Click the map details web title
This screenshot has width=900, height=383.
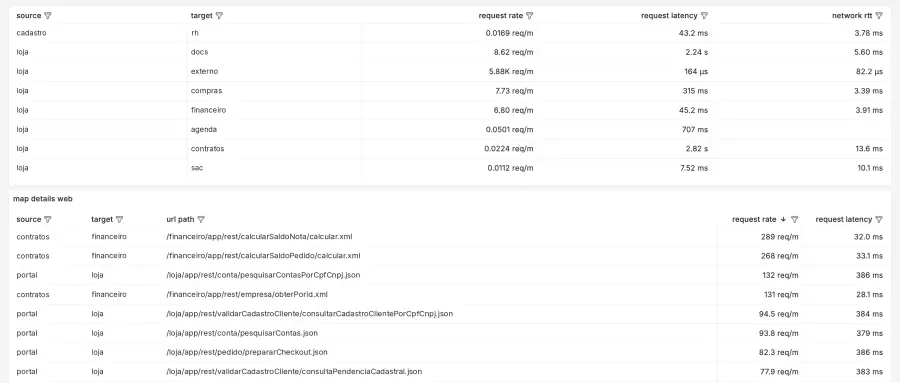[43, 199]
